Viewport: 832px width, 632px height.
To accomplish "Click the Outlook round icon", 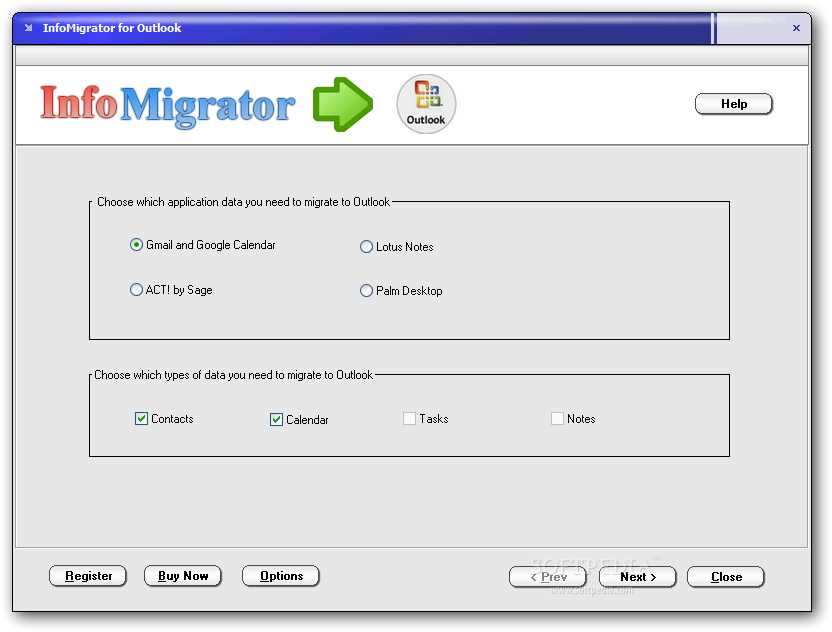I will (x=426, y=103).
